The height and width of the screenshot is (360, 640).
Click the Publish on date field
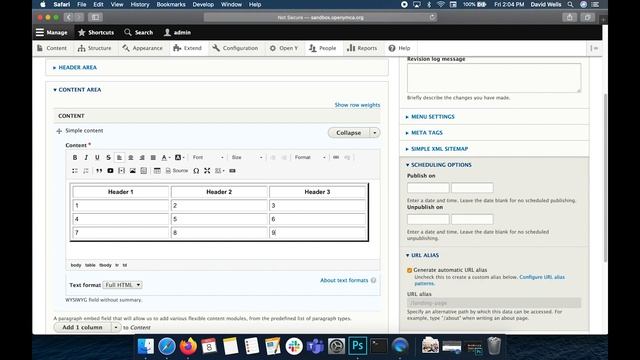pos(428,188)
